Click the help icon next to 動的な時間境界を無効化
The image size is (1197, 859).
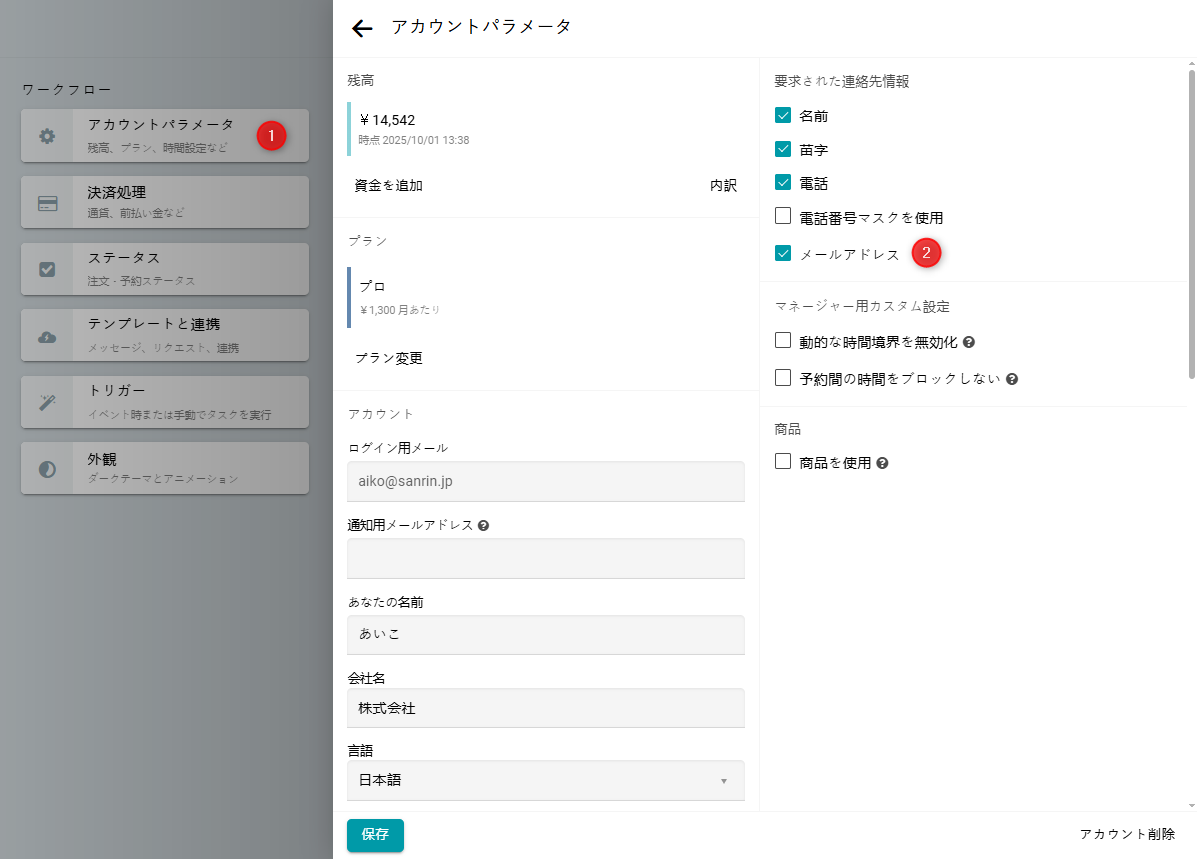(x=969, y=342)
